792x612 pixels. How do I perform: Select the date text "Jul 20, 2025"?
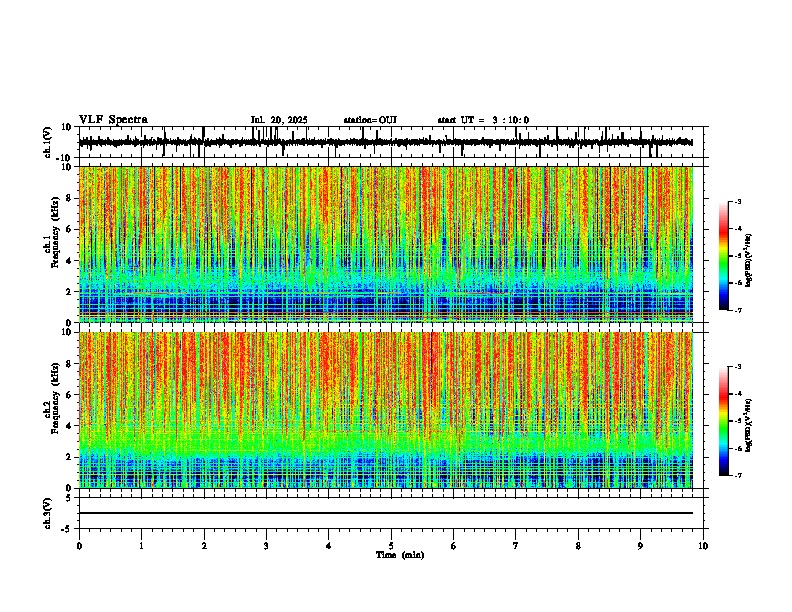(x=279, y=120)
